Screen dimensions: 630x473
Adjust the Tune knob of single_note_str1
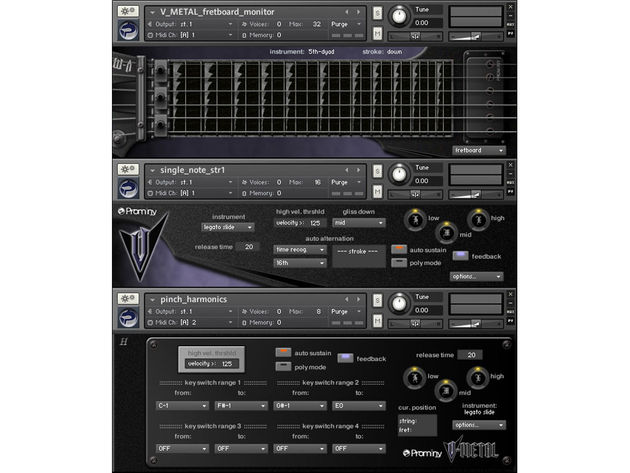tap(399, 174)
